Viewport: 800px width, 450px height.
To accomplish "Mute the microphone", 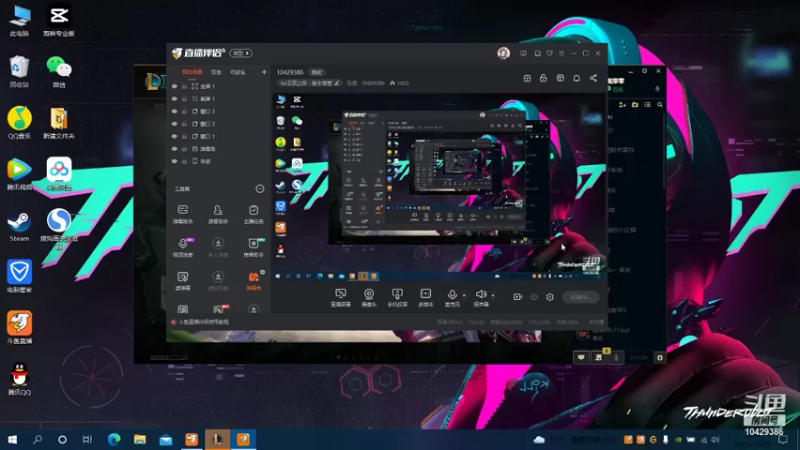I will pyautogui.click(x=452, y=297).
